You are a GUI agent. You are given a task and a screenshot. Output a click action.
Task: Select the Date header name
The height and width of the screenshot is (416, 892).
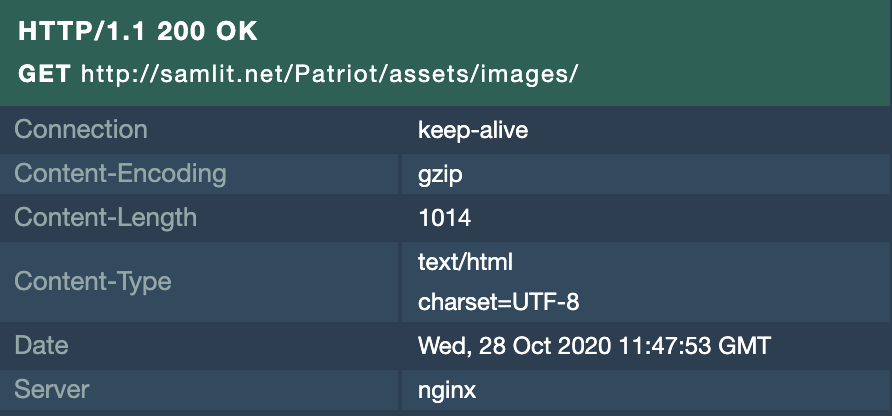(41, 346)
